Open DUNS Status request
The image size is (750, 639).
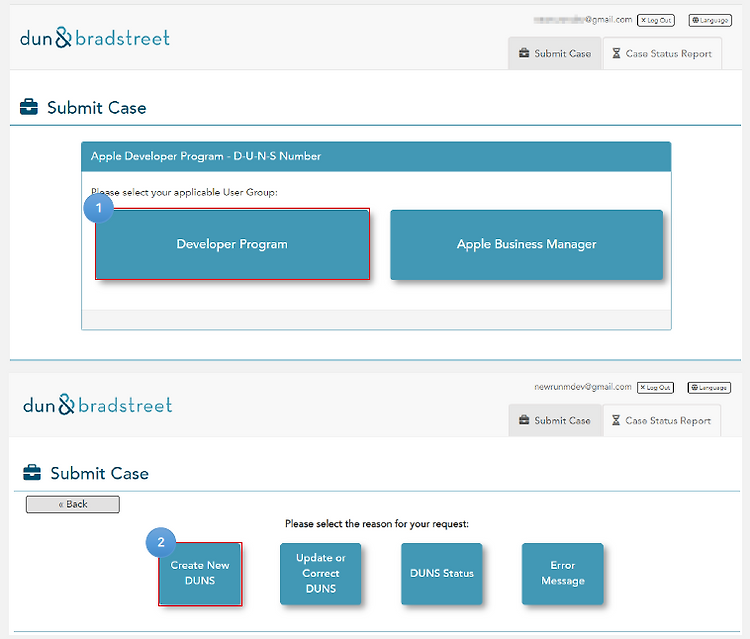point(441,573)
